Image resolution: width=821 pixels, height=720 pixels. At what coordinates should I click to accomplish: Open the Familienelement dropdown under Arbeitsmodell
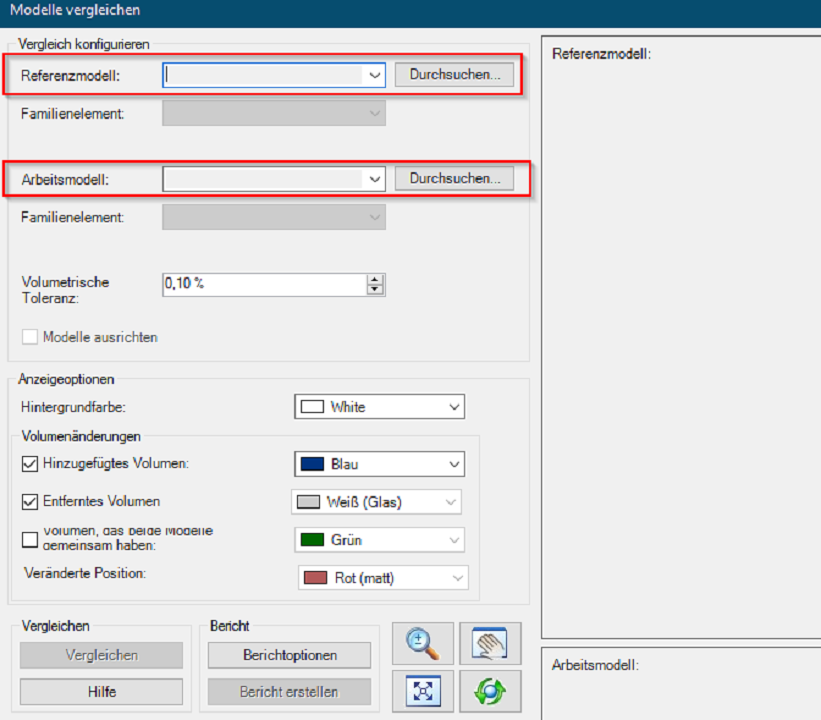(x=274, y=217)
